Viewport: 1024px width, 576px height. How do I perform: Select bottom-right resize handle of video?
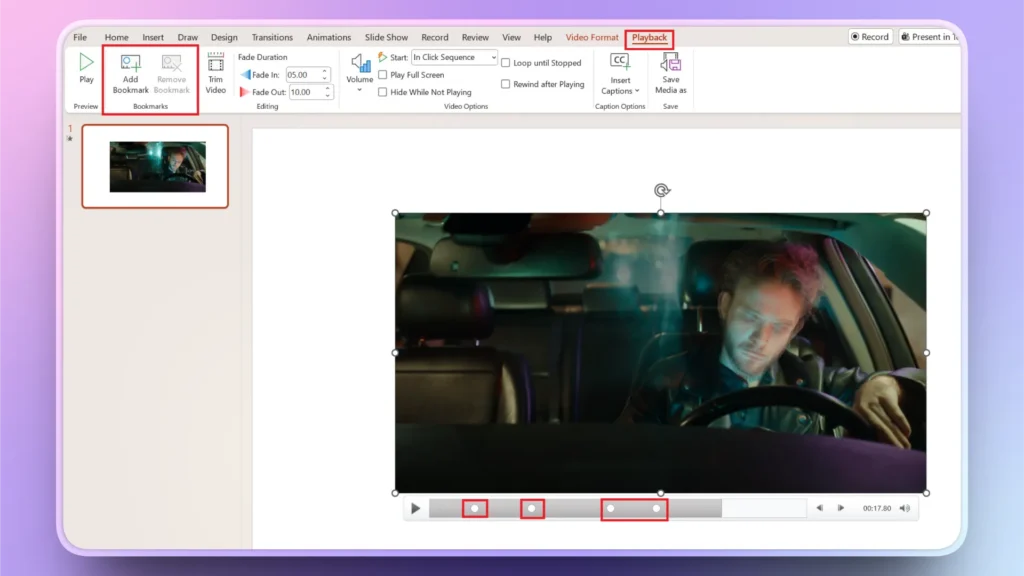coord(926,493)
